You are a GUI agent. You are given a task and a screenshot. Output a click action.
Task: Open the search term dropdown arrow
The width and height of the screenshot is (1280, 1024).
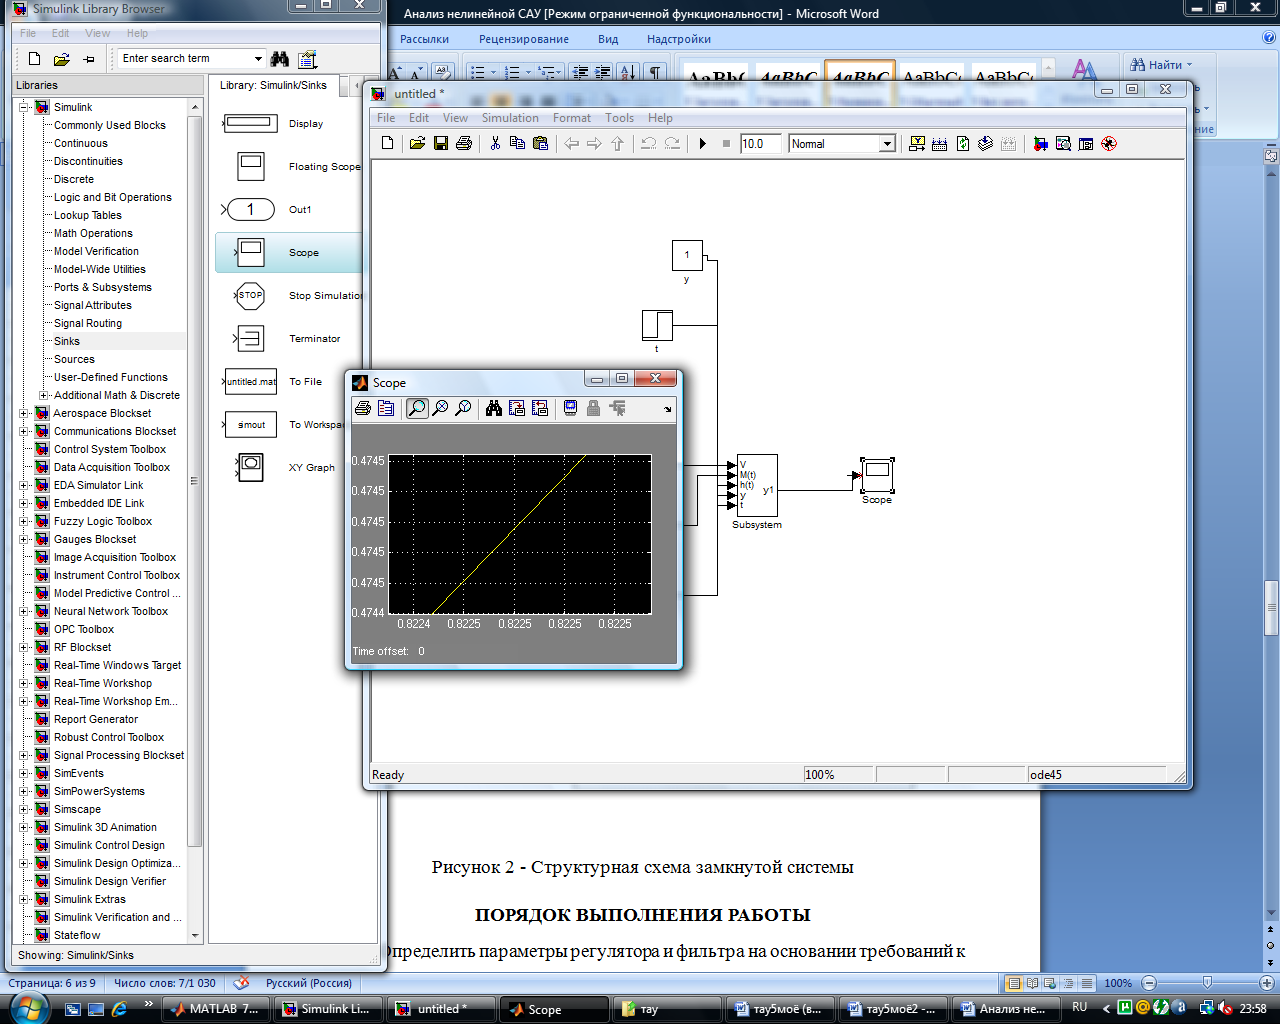[x=258, y=59]
